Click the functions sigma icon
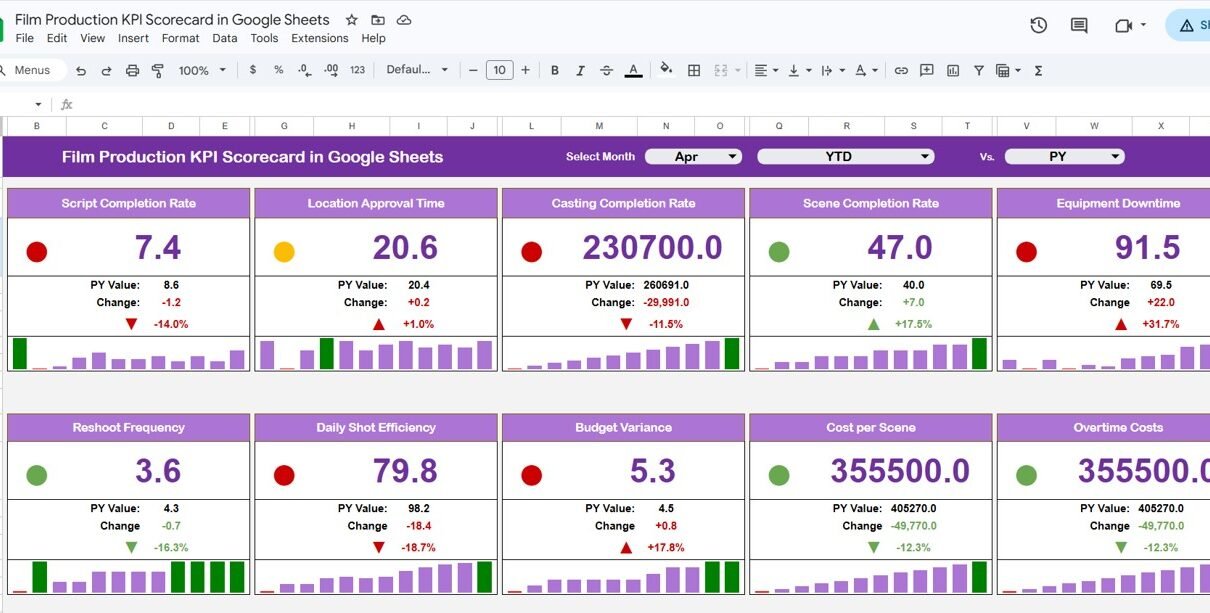Viewport: 1210px width, 613px height. (x=1038, y=70)
